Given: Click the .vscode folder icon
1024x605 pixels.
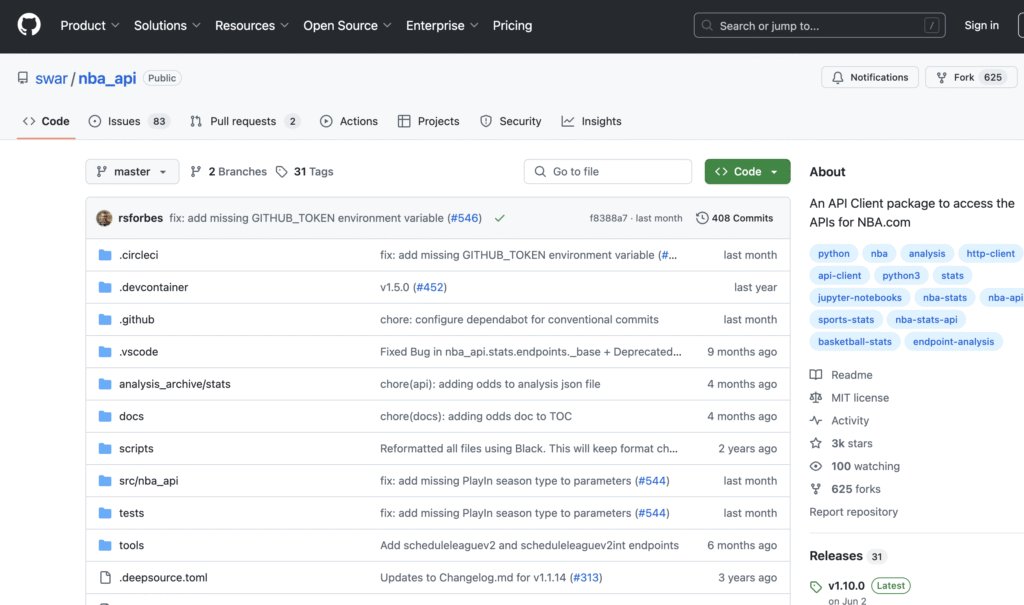Looking at the screenshot, I should (104, 352).
